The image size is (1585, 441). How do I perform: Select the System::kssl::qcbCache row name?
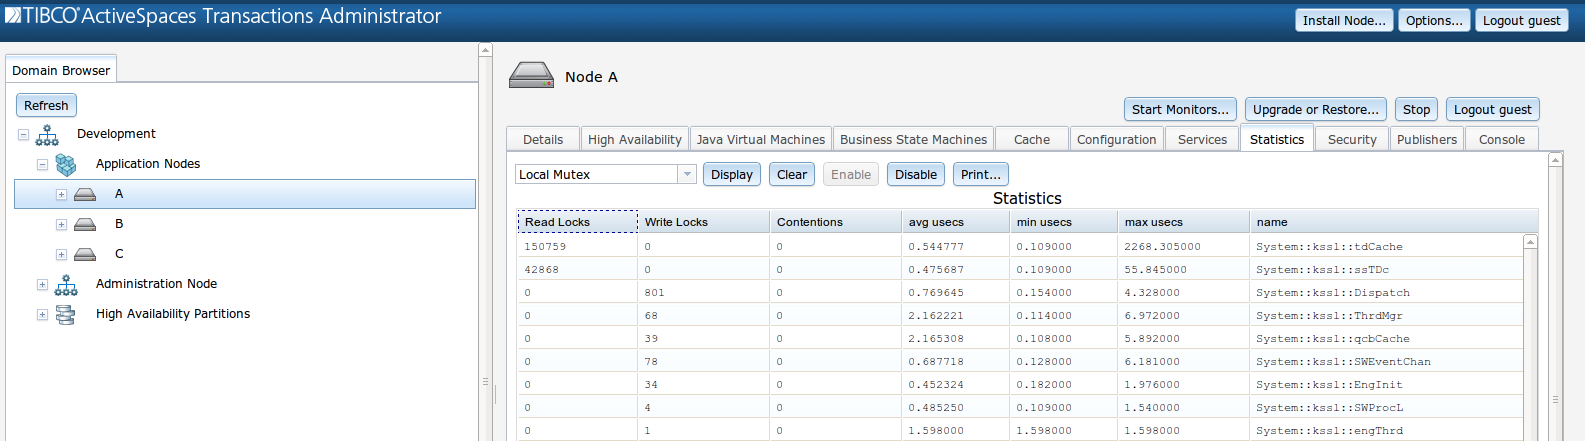coord(1332,338)
